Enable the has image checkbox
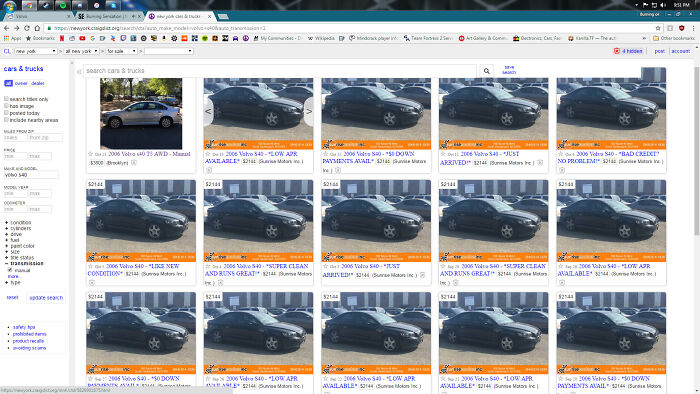The width and height of the screenshot is (700, 394). (6, 106)
